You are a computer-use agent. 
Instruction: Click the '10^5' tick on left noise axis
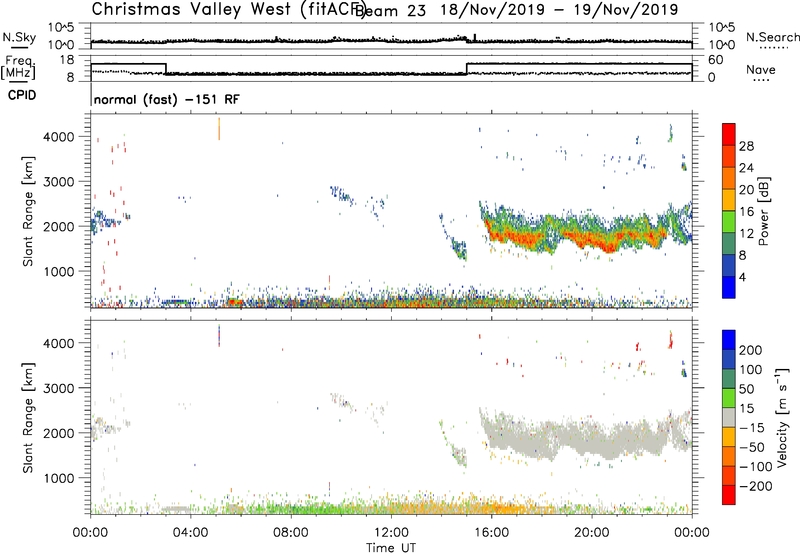[61, 28]
